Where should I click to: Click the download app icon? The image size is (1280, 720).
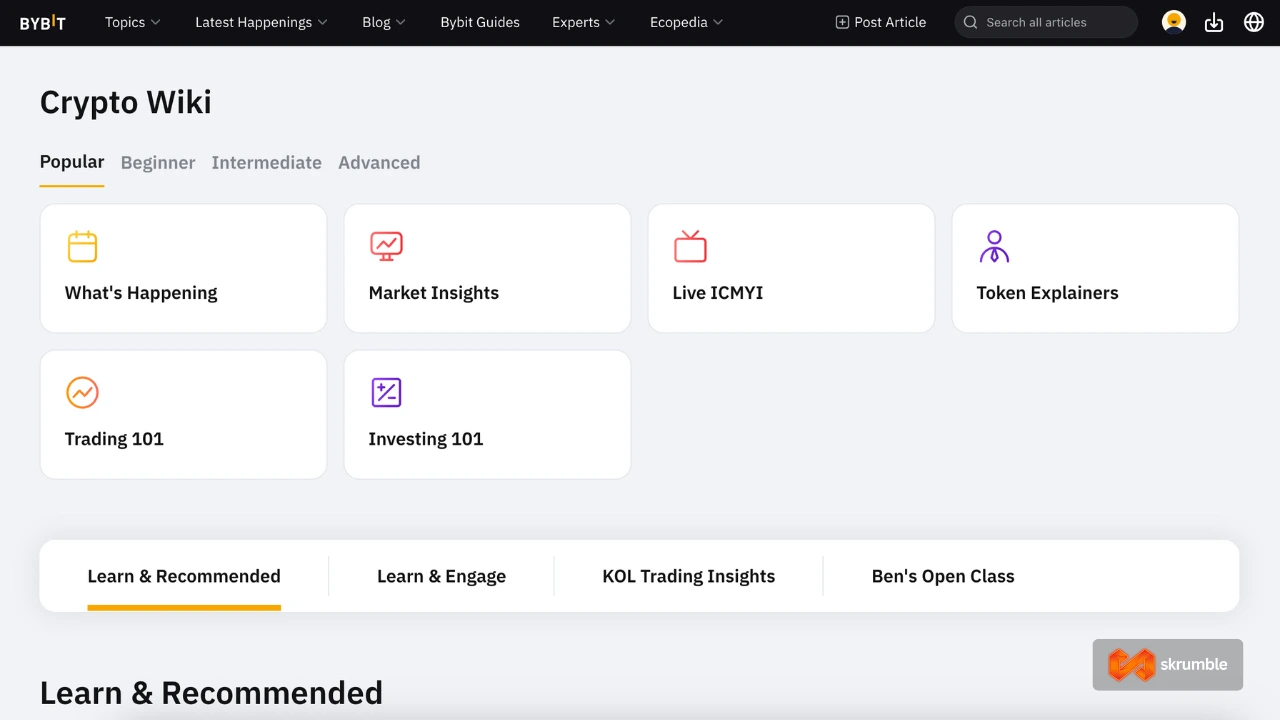click(1214, 22)
